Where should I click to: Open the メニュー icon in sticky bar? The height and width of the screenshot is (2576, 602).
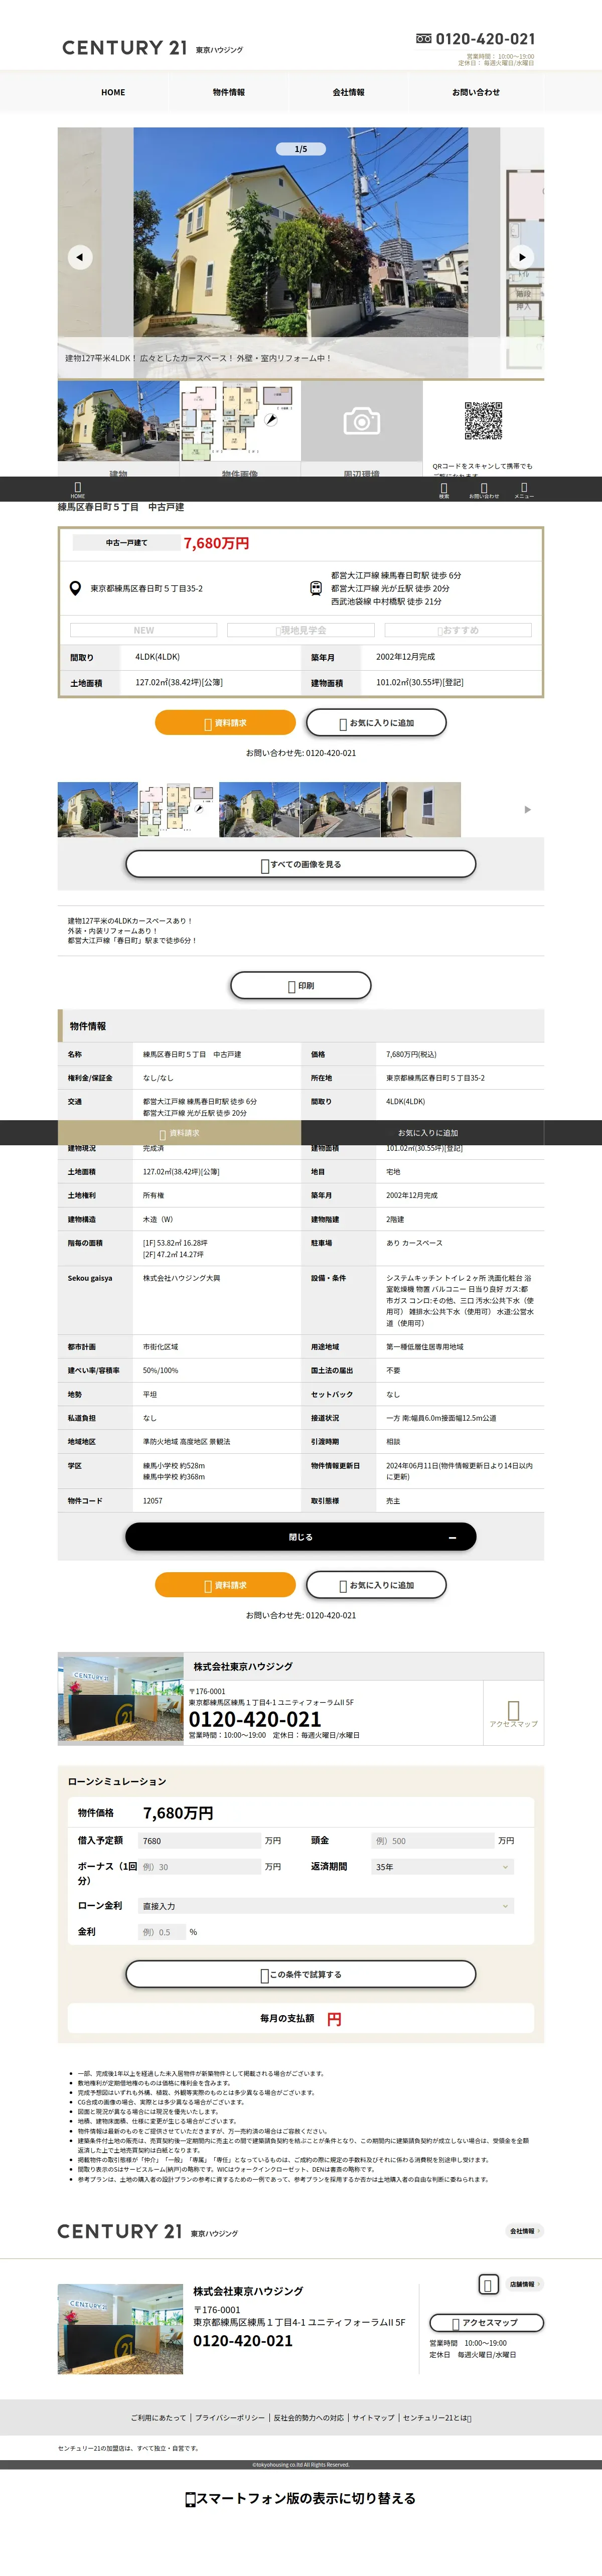pyautogui.click(x=524, y=489)
